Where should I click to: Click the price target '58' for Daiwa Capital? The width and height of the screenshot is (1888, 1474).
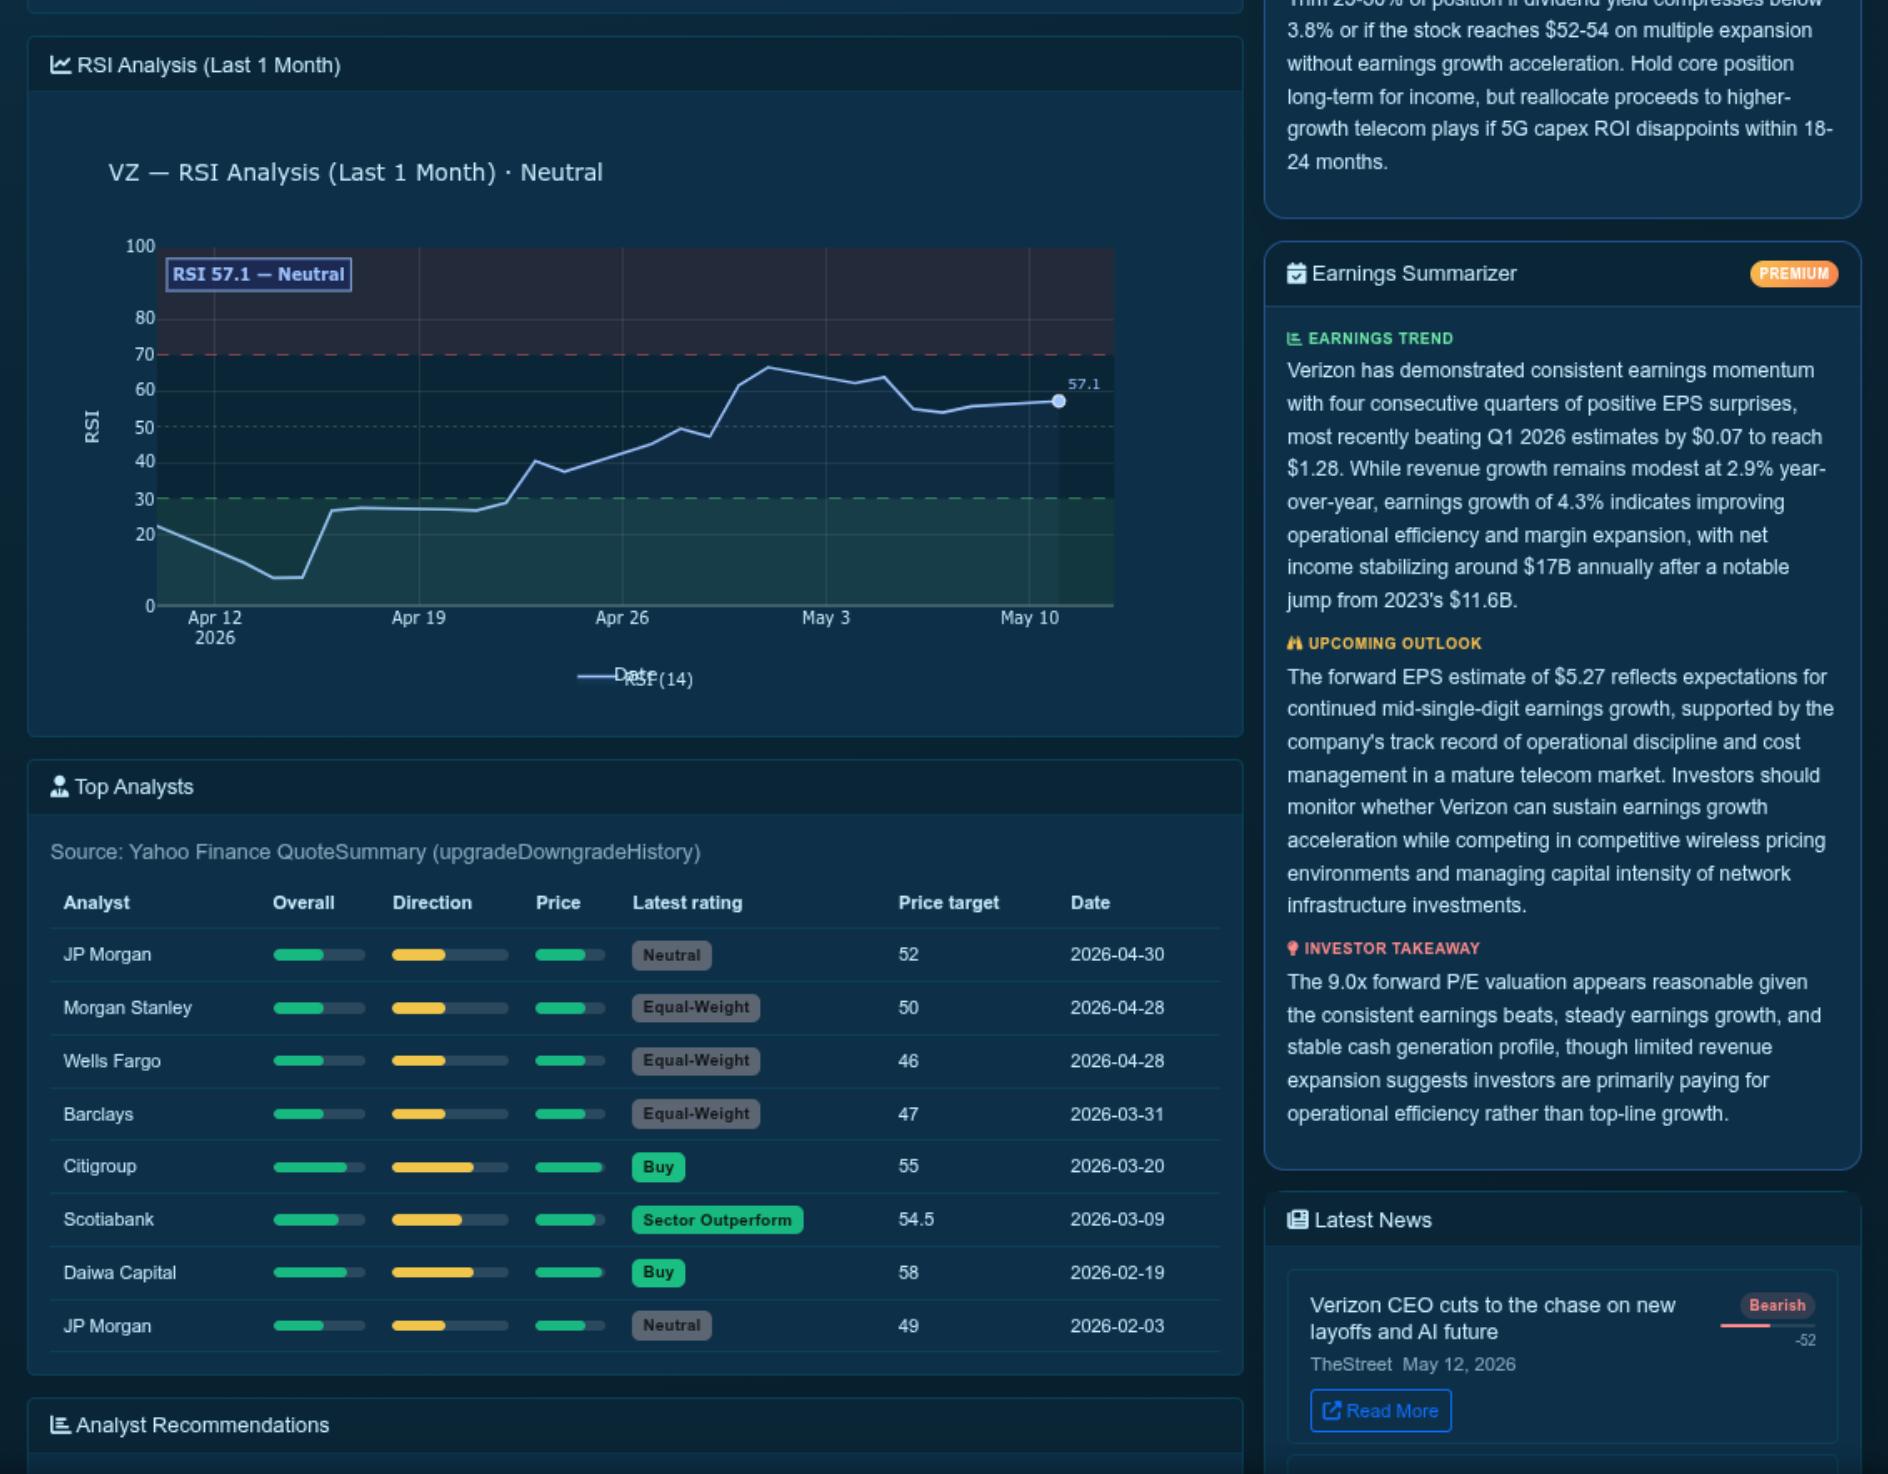click(908, 1273)
